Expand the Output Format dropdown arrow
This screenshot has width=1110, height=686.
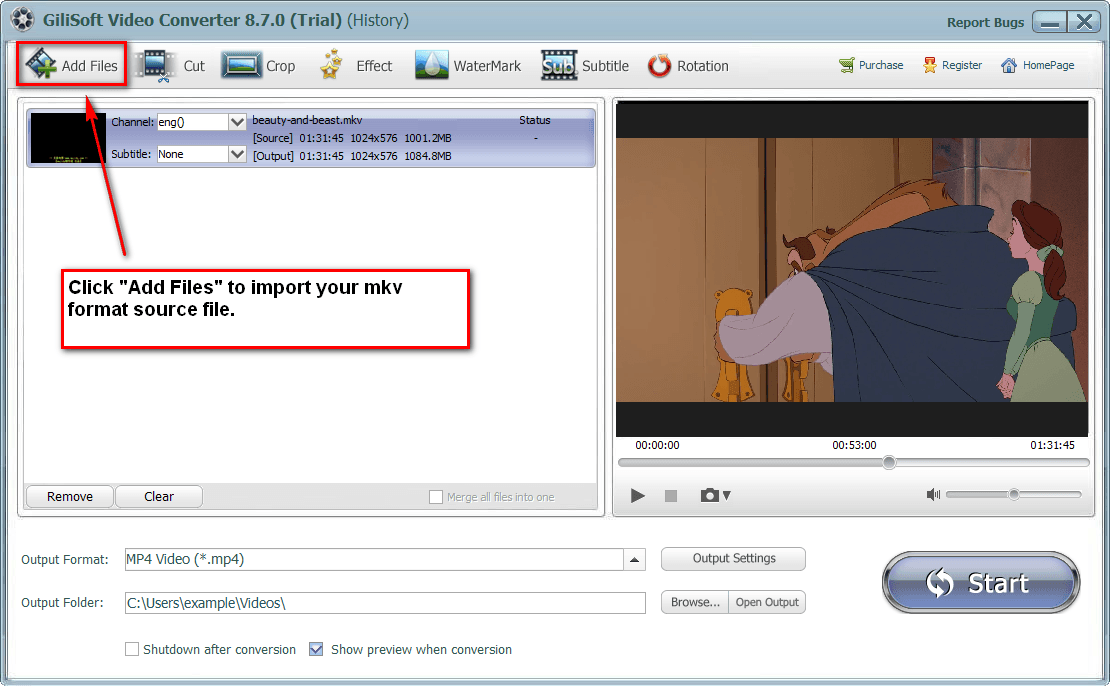click(x=634, y=559)
